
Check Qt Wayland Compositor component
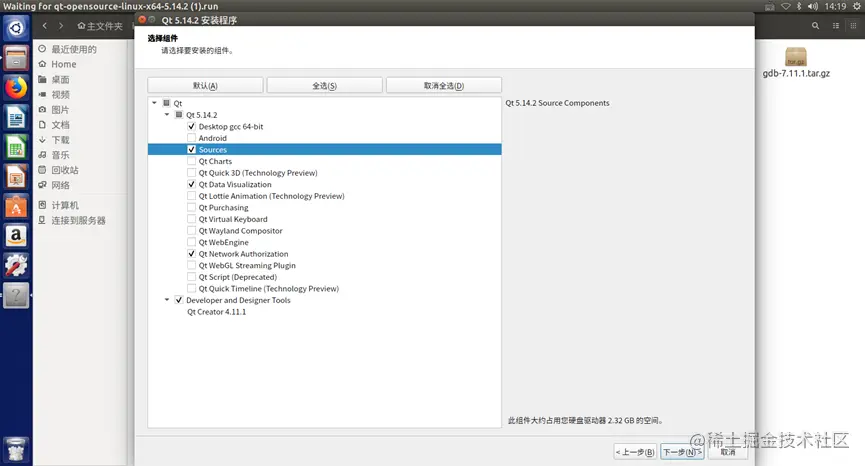(x=191, y=231)
